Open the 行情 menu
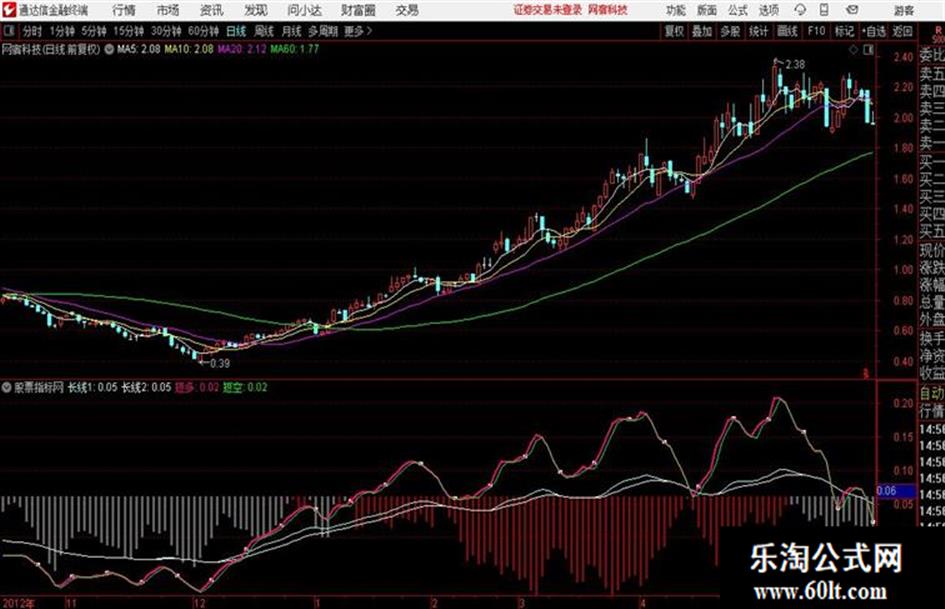Viewport: 945px width, 609px height. click(x=124, y=10)
